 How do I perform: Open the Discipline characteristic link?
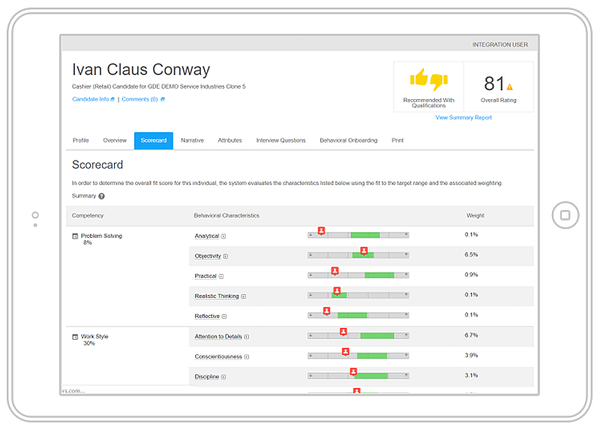pos(207,376)
